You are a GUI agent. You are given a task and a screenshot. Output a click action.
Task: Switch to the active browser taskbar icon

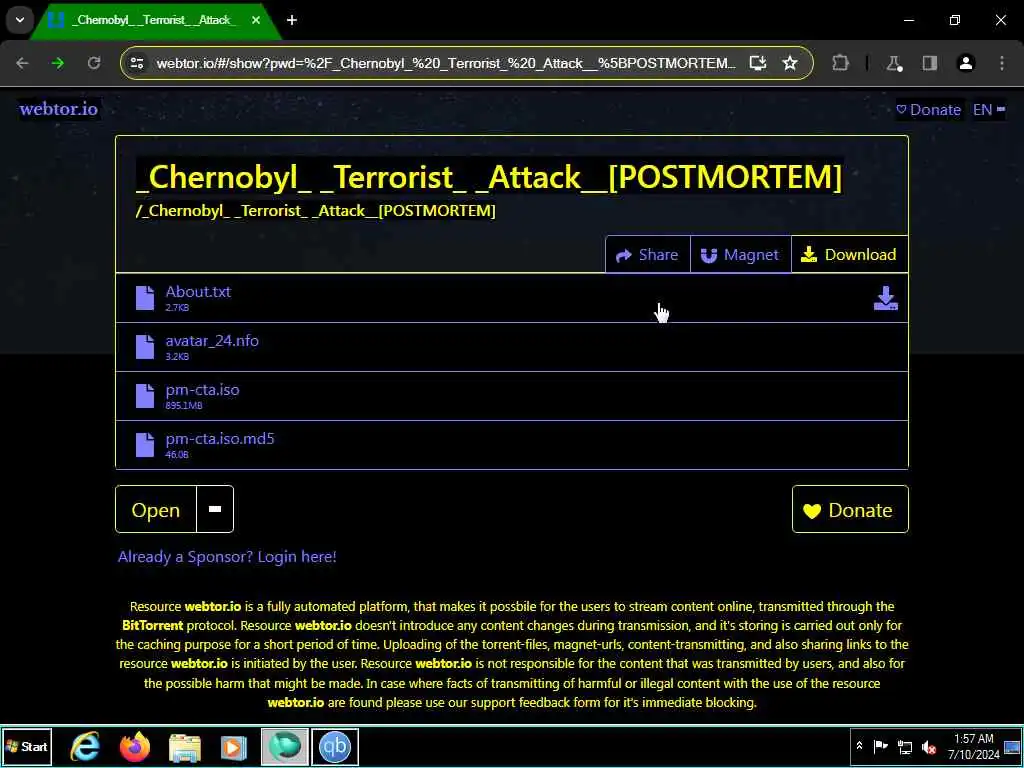[285, 746]
